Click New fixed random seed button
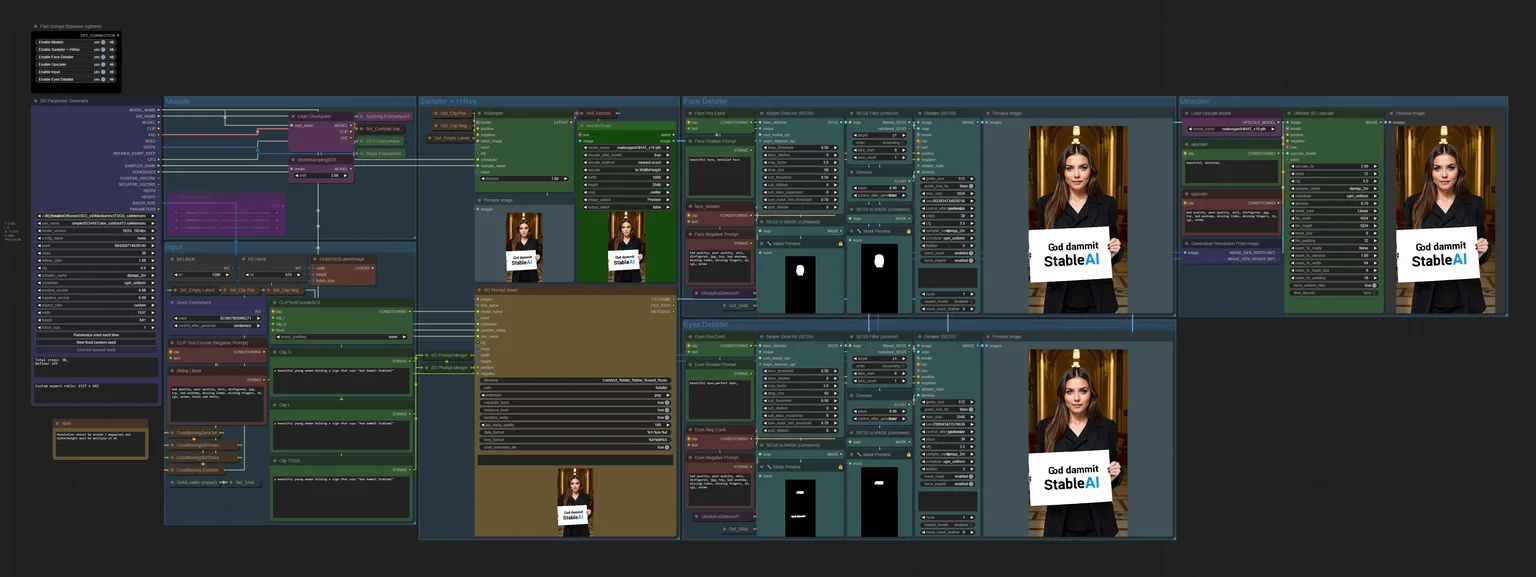Image resolution: width=1536 pixels, height=577 pixels. pyautogui.click(x=96, y=342)
